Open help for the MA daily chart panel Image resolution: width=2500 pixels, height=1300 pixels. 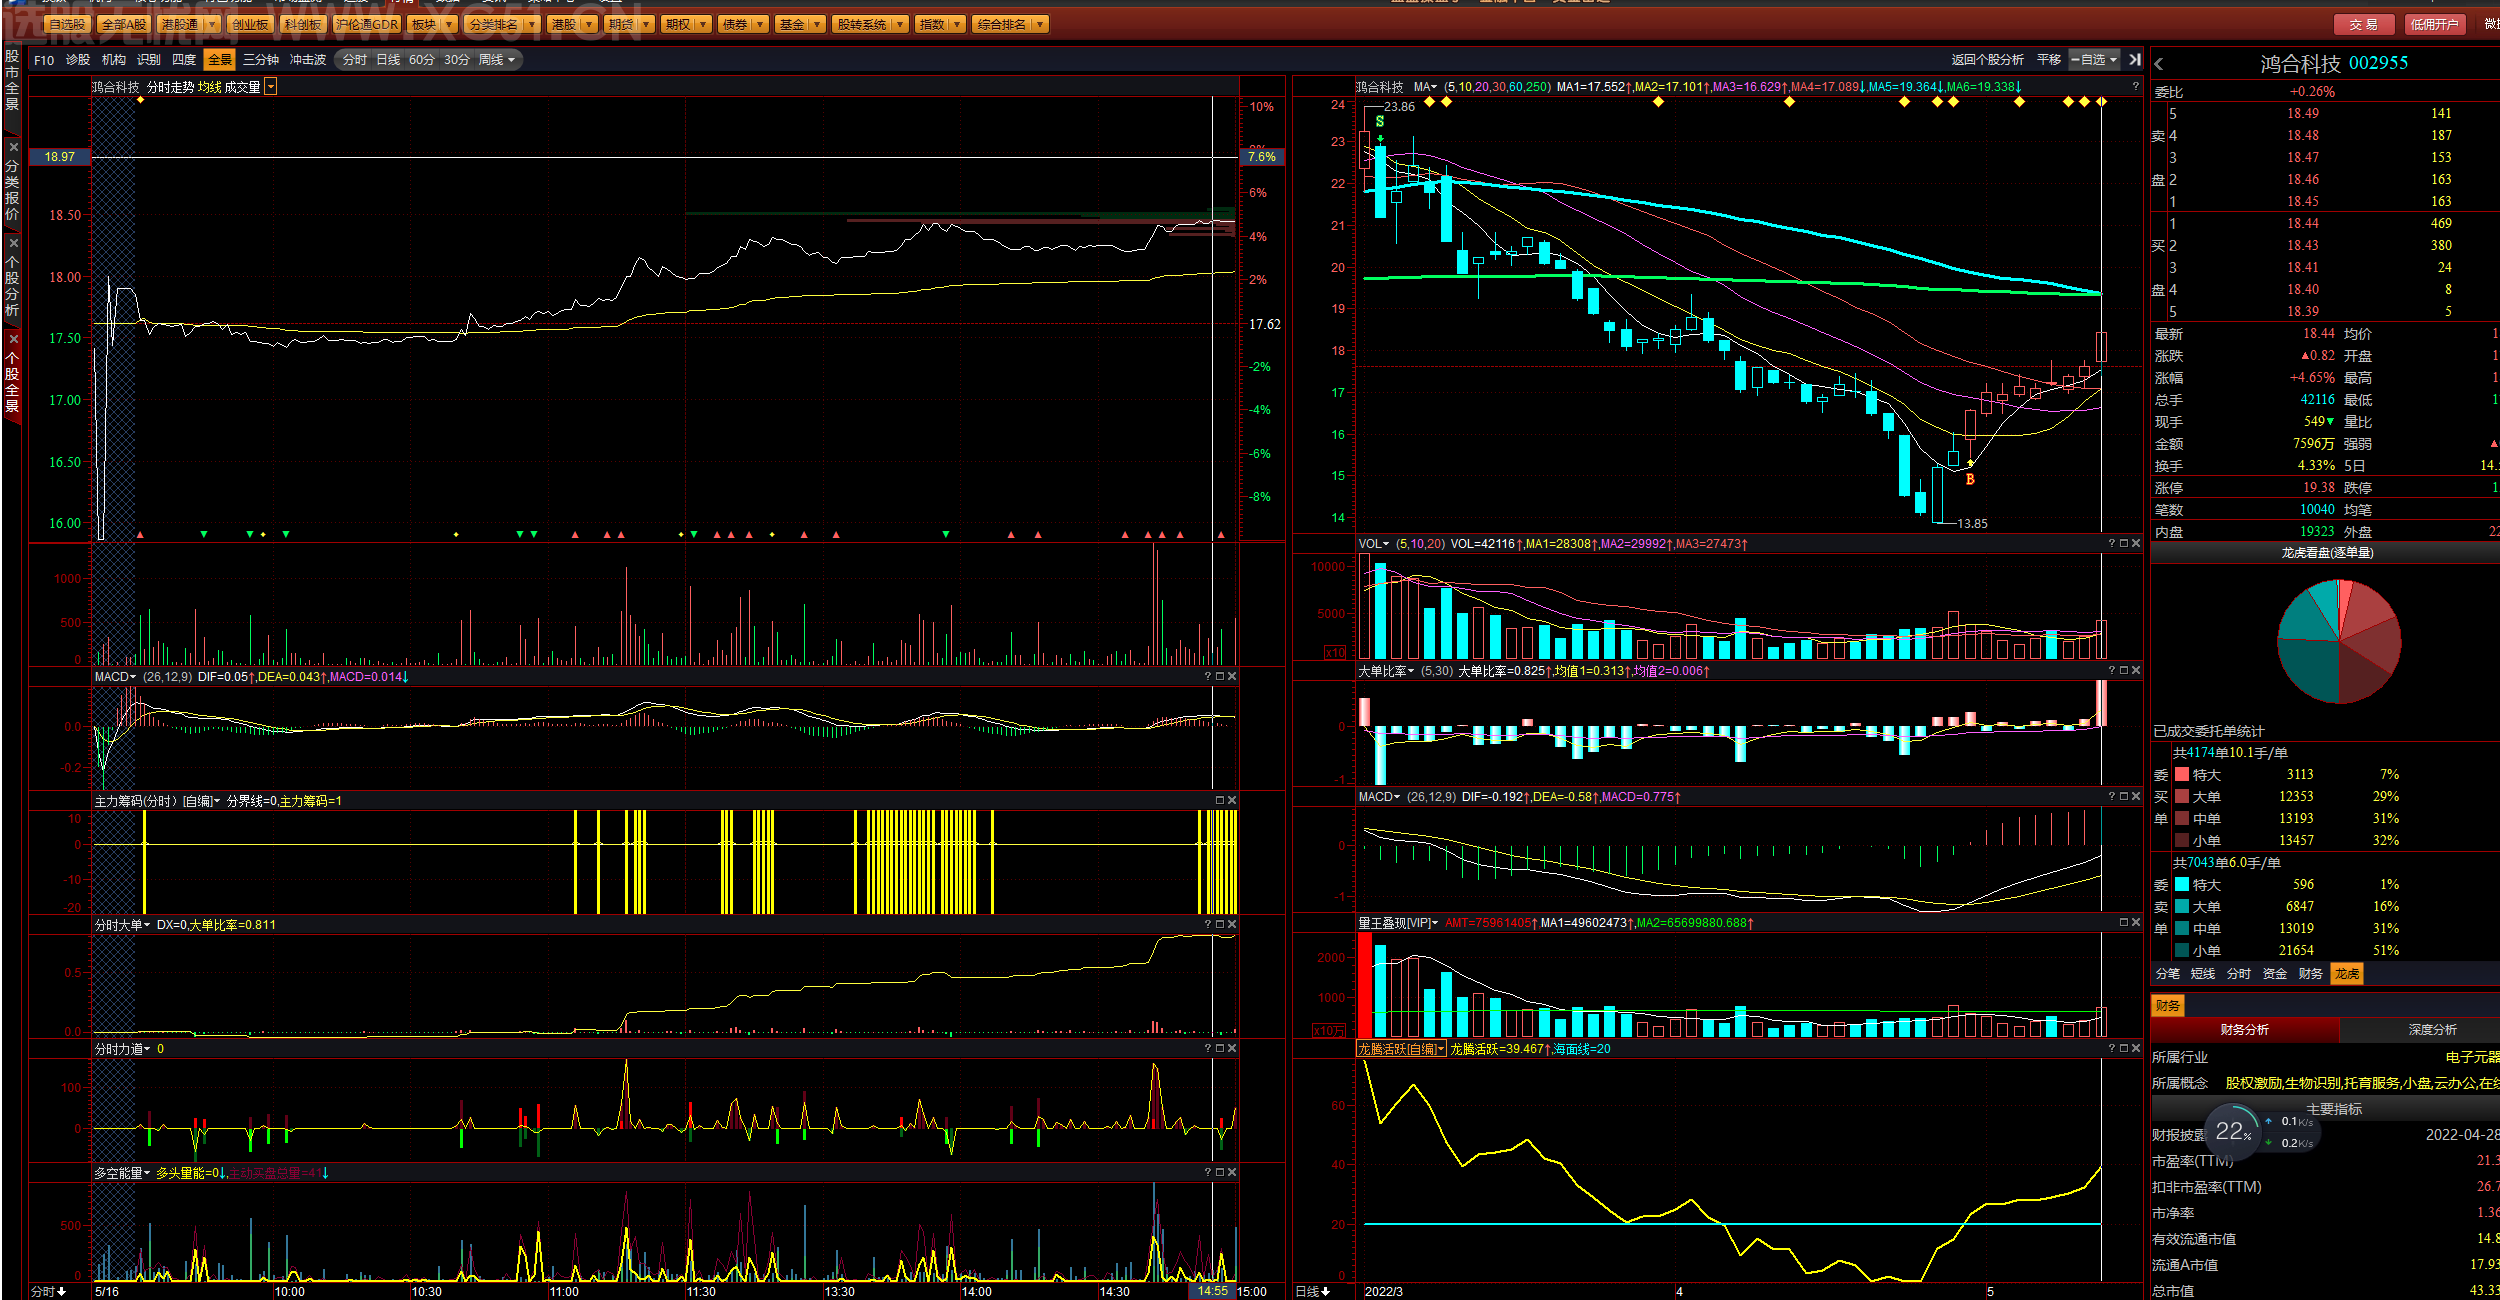pos(2135,87)
